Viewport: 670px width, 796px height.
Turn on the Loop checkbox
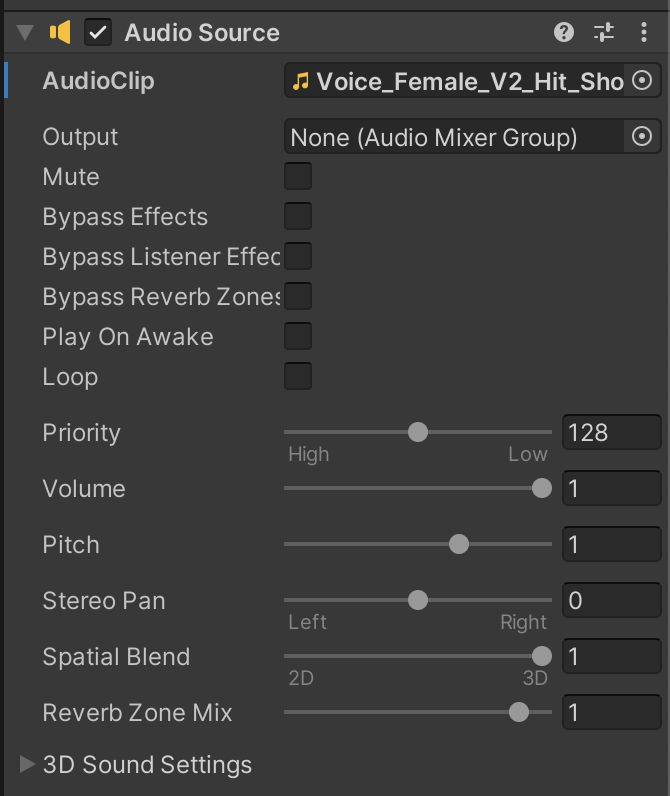298,377
